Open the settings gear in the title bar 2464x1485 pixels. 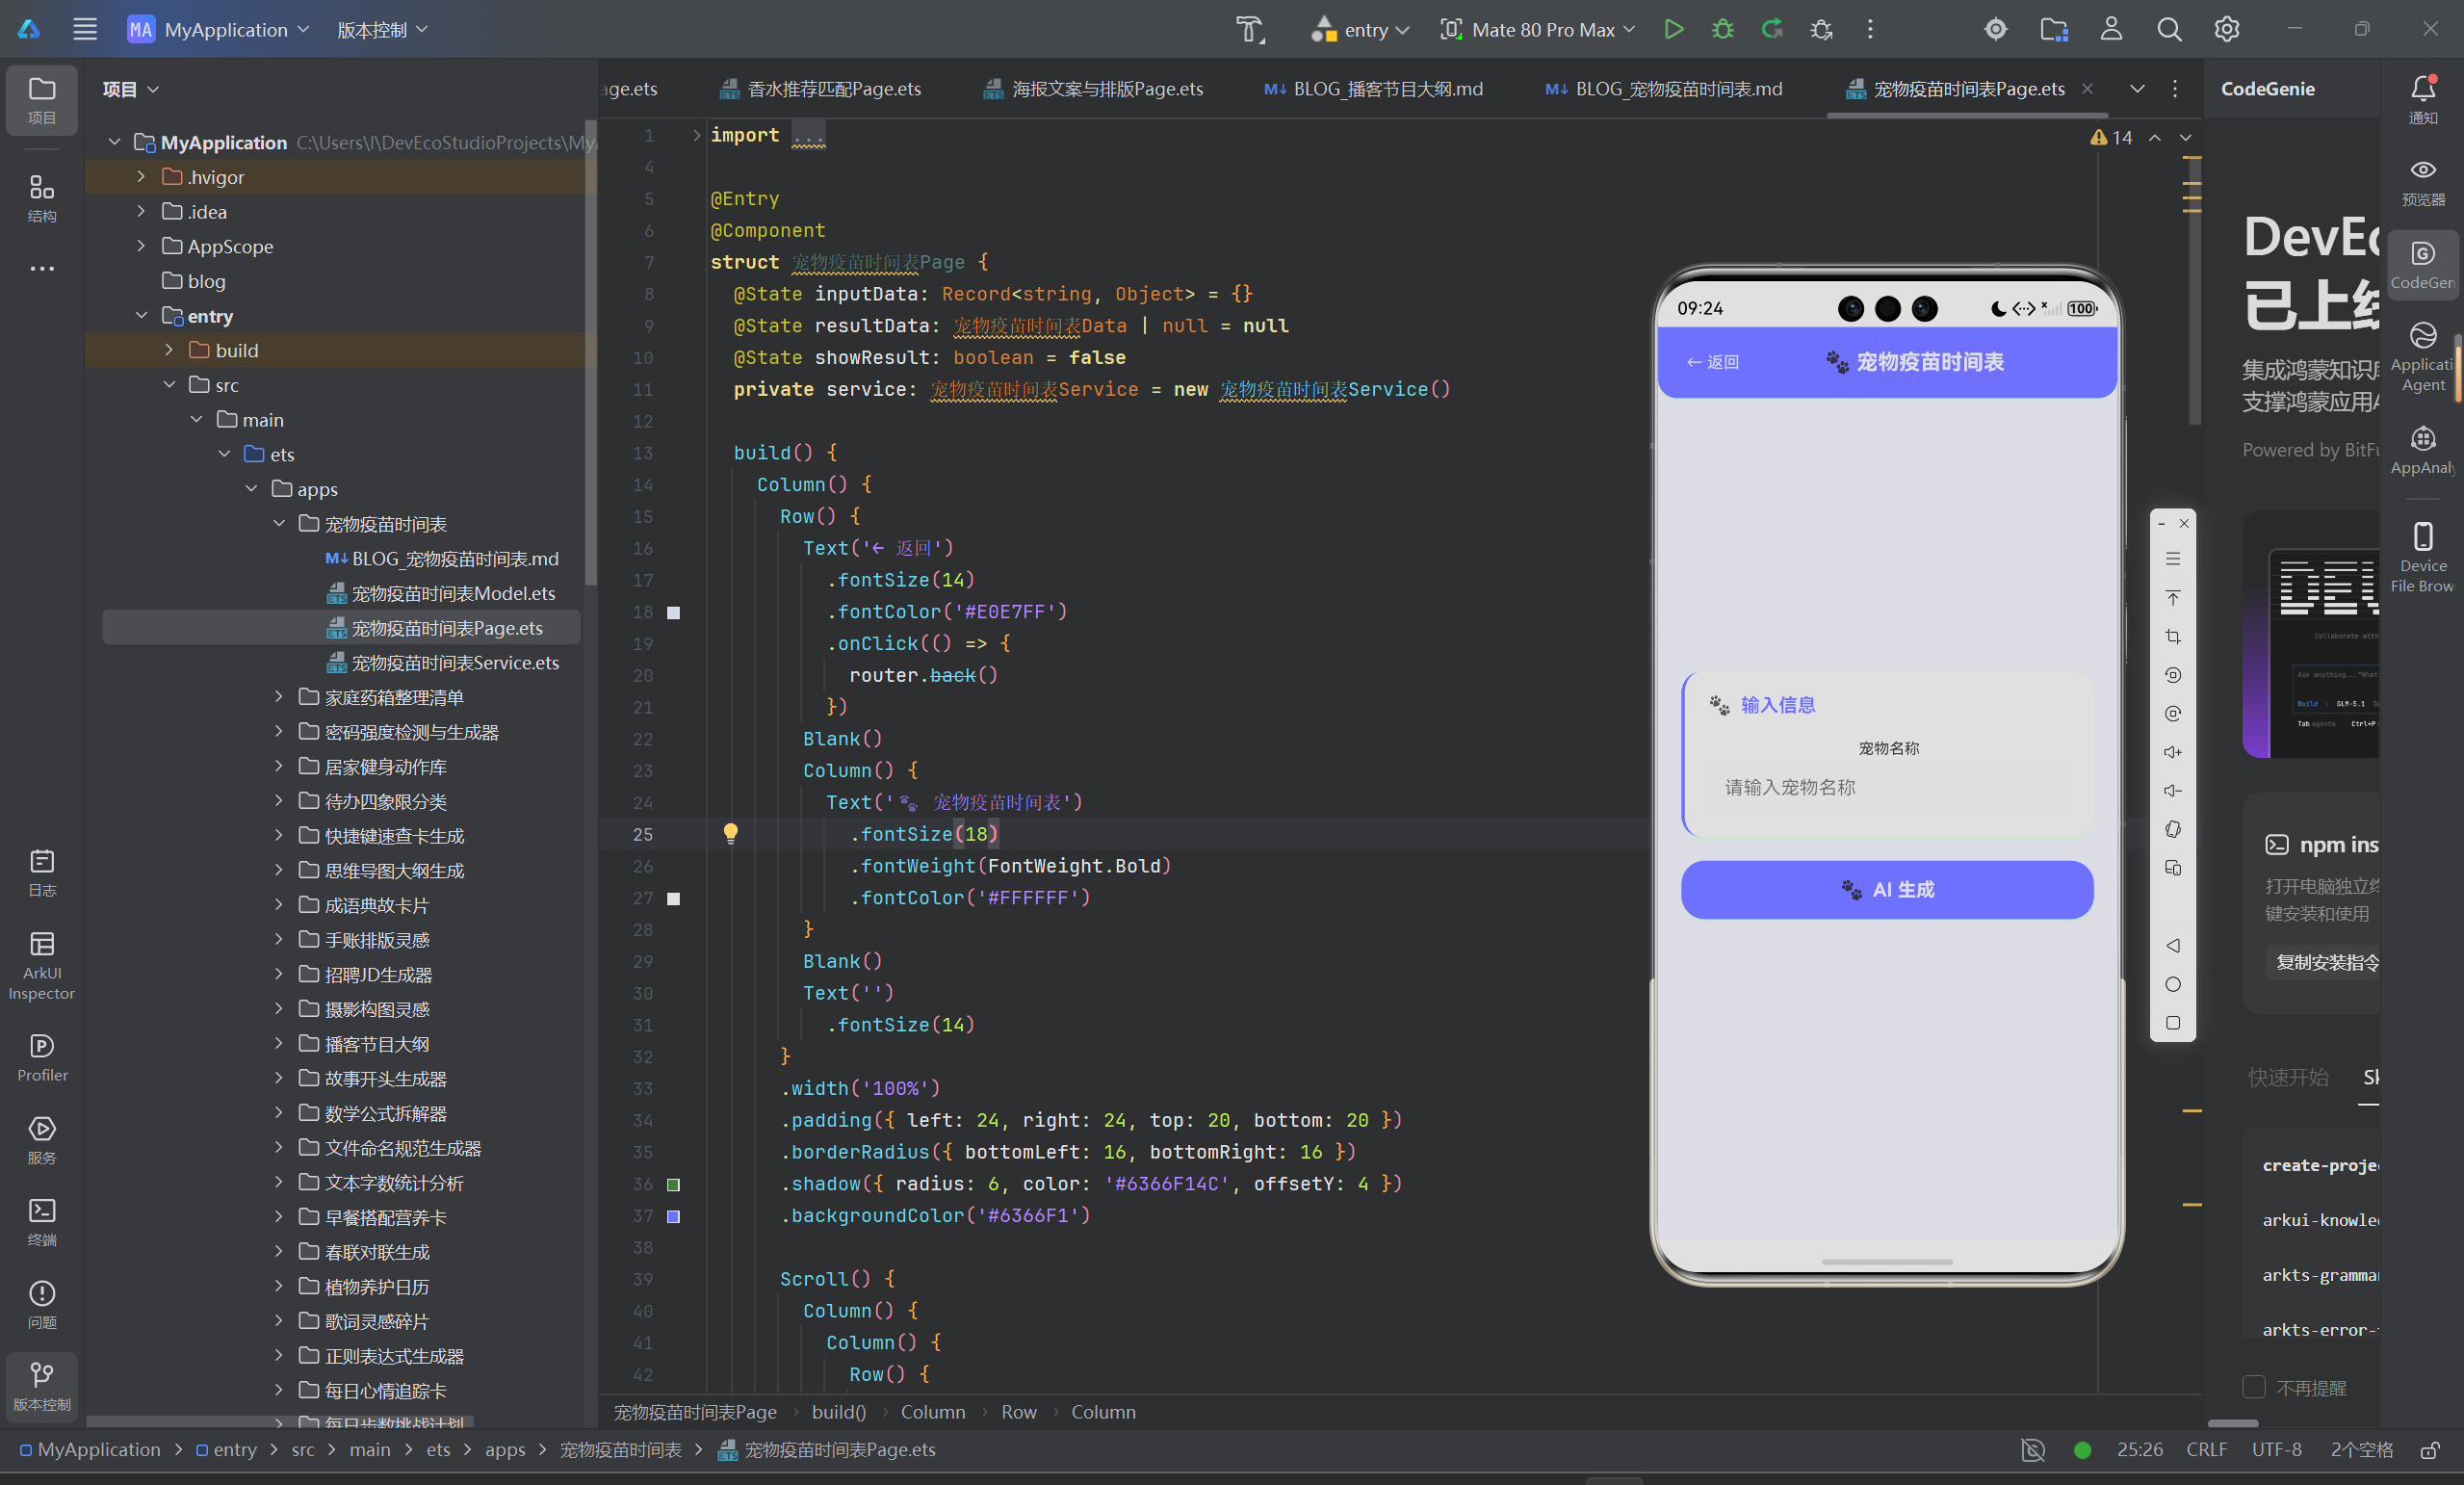pyautogui.click(x=2227, y=29)
